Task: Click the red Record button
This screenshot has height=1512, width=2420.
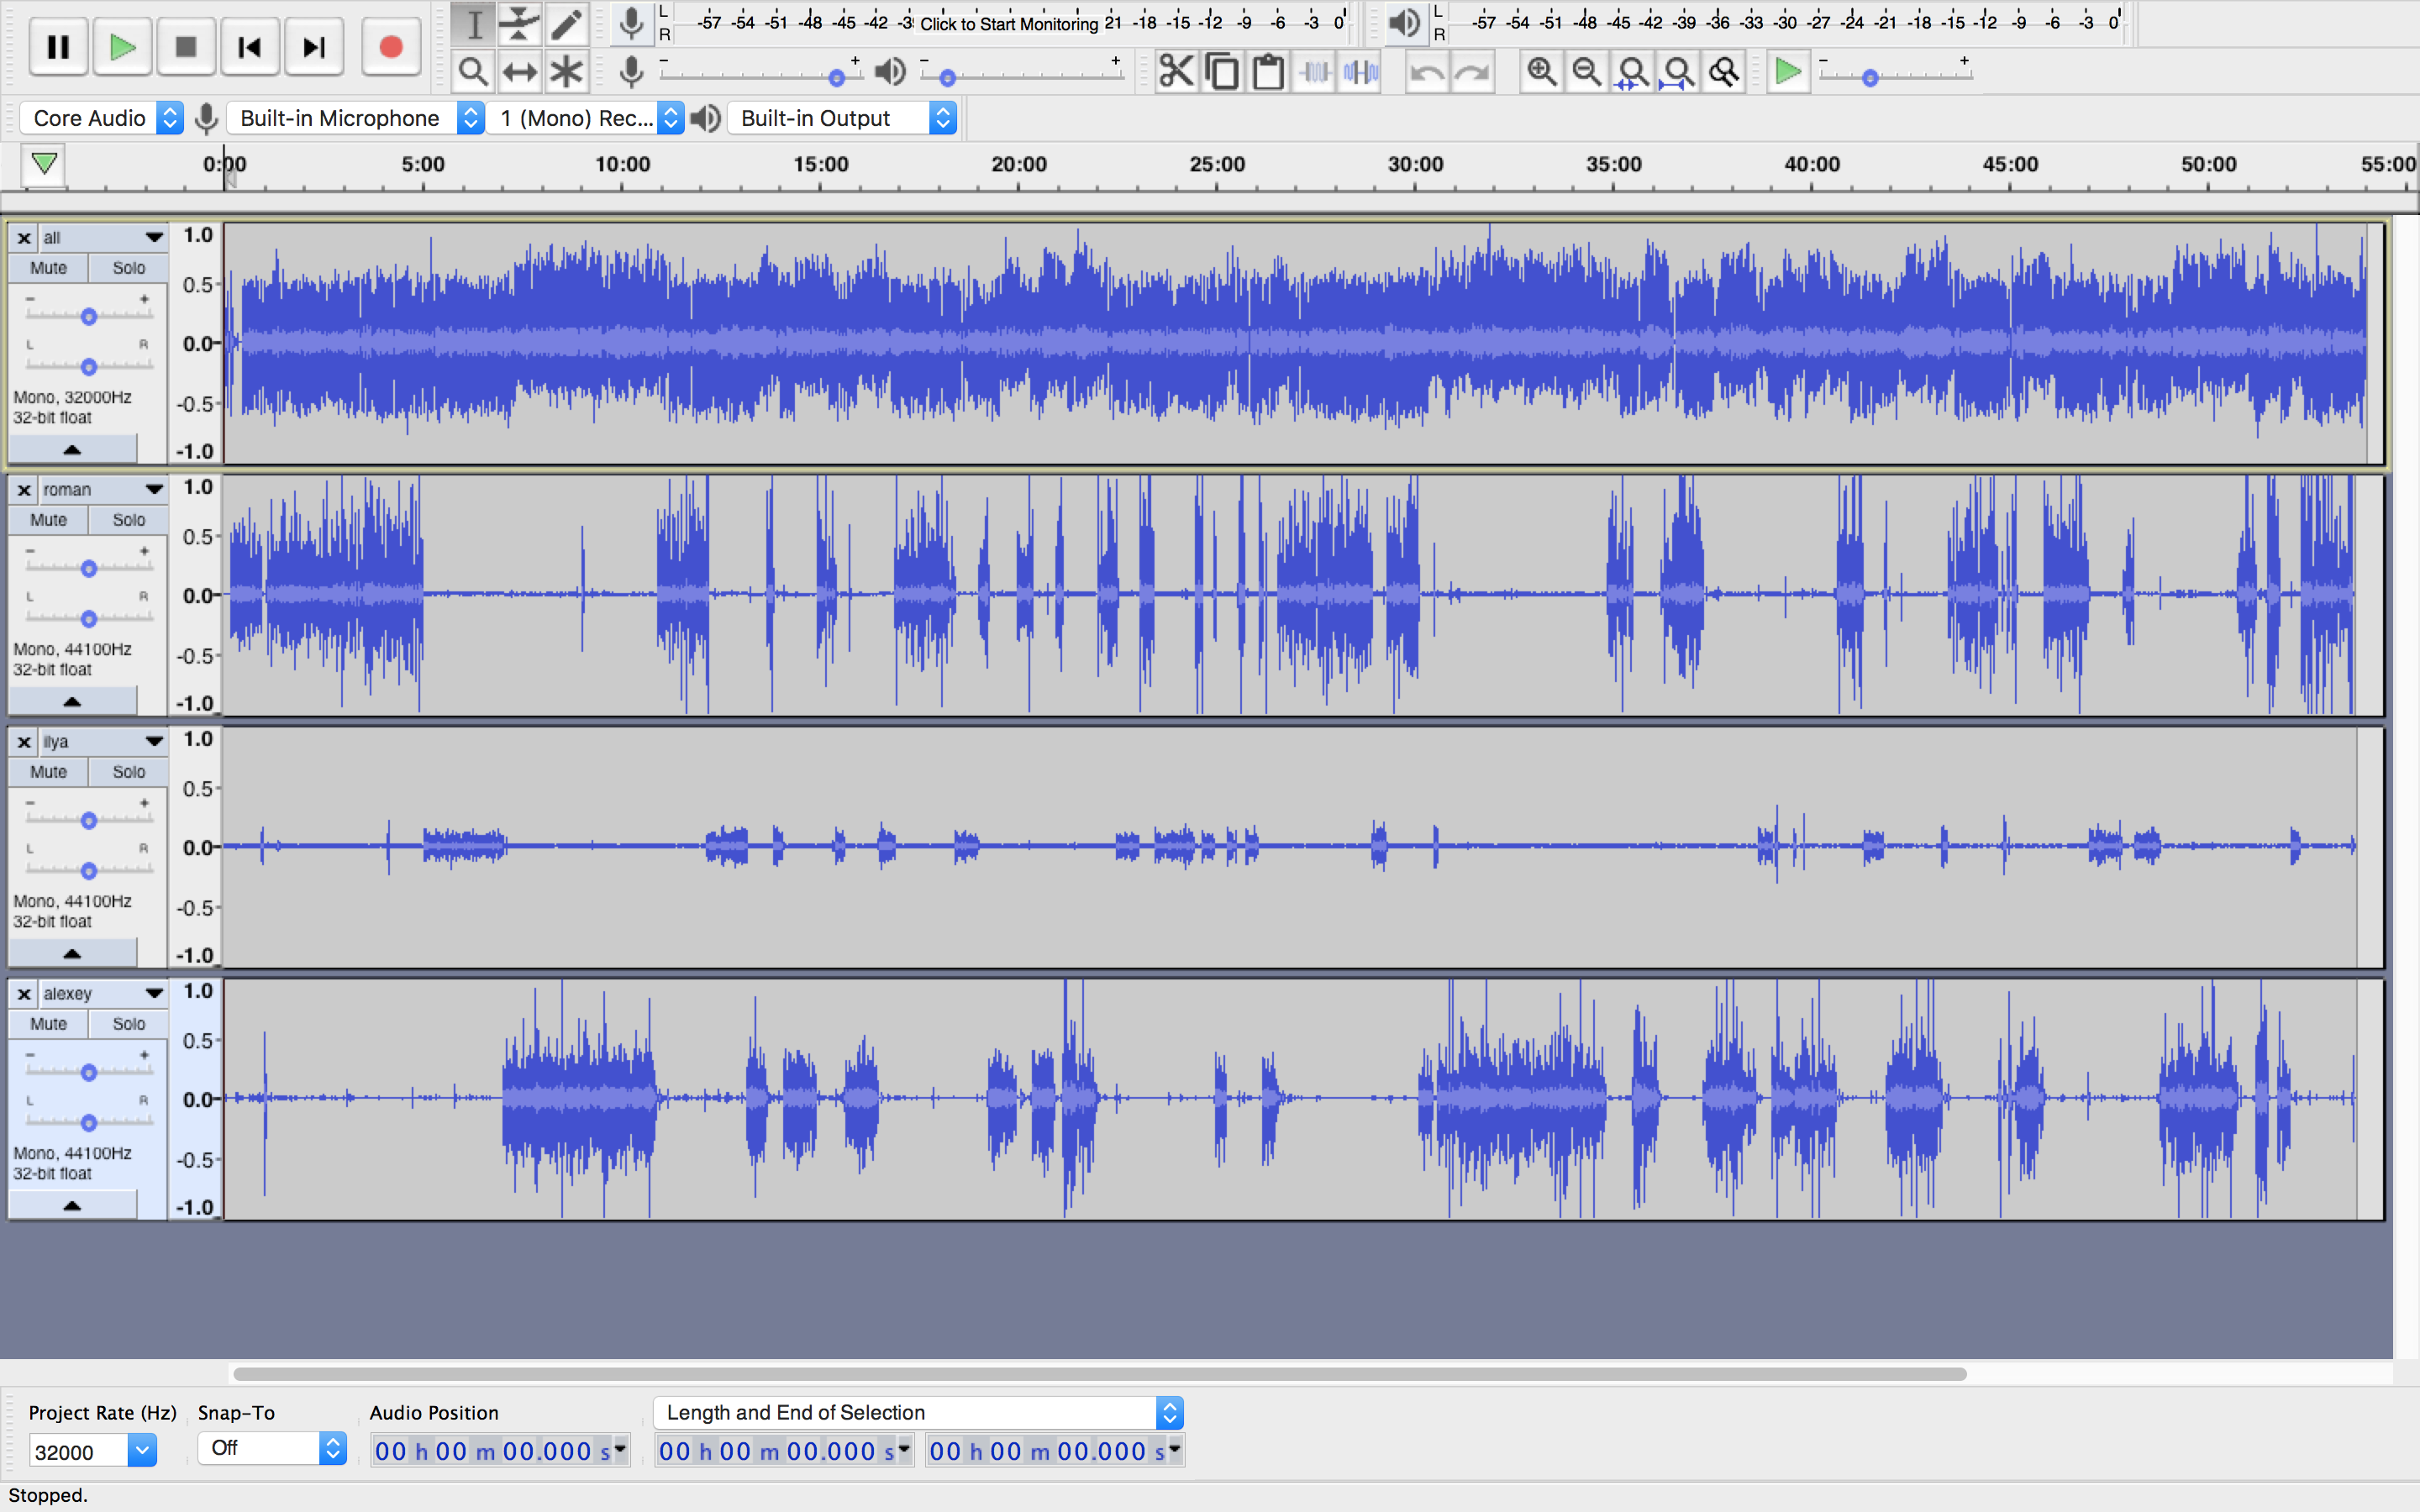Action: 390,47
